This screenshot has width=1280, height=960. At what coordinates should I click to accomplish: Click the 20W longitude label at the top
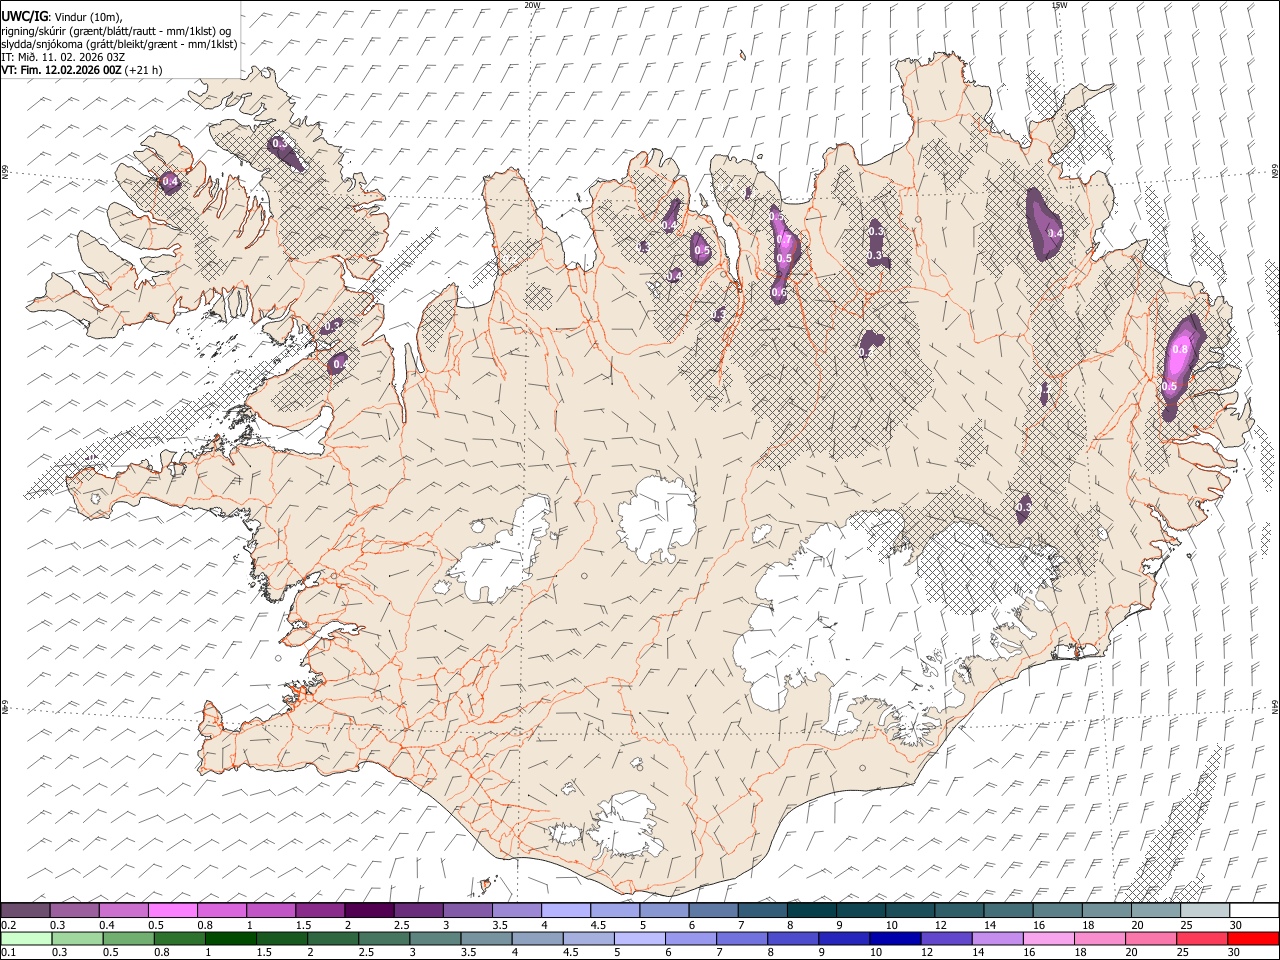(532, 5)
